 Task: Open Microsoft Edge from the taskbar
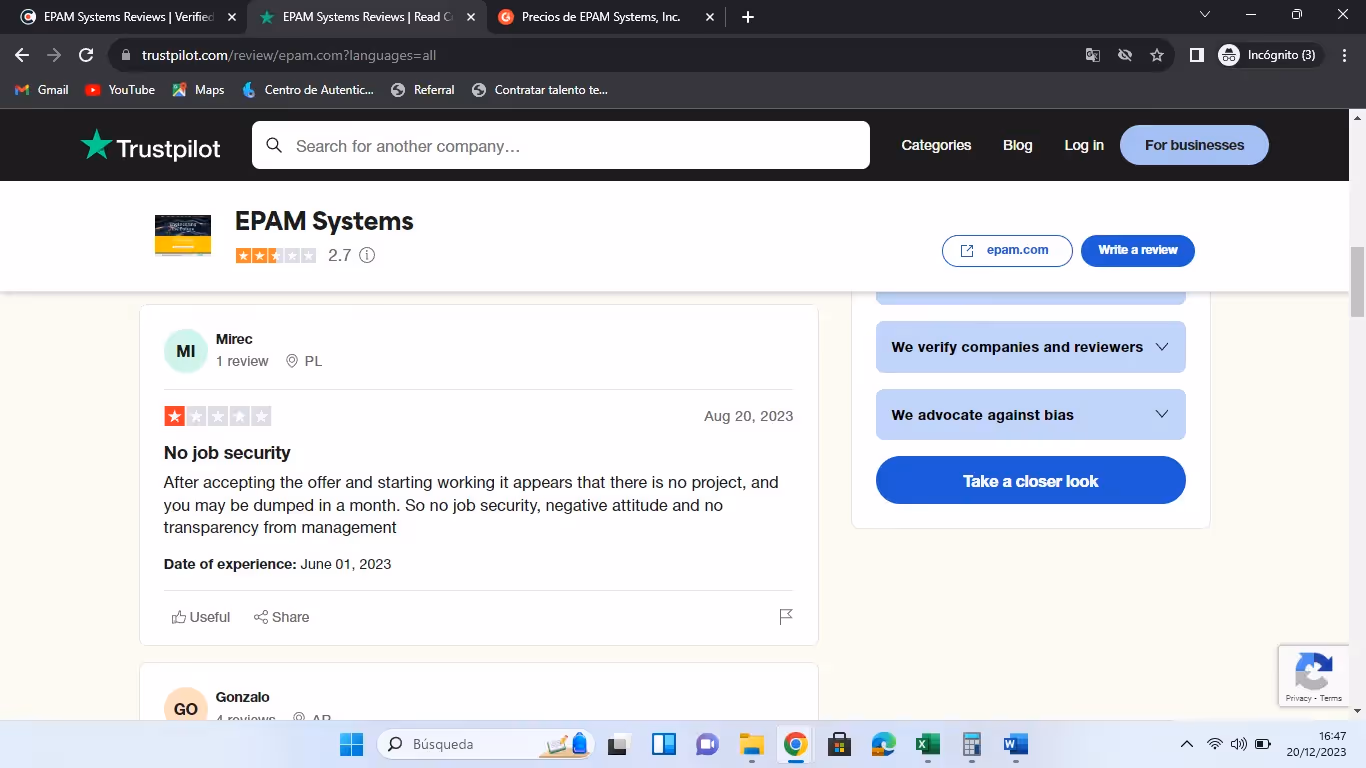pos(883,744)
